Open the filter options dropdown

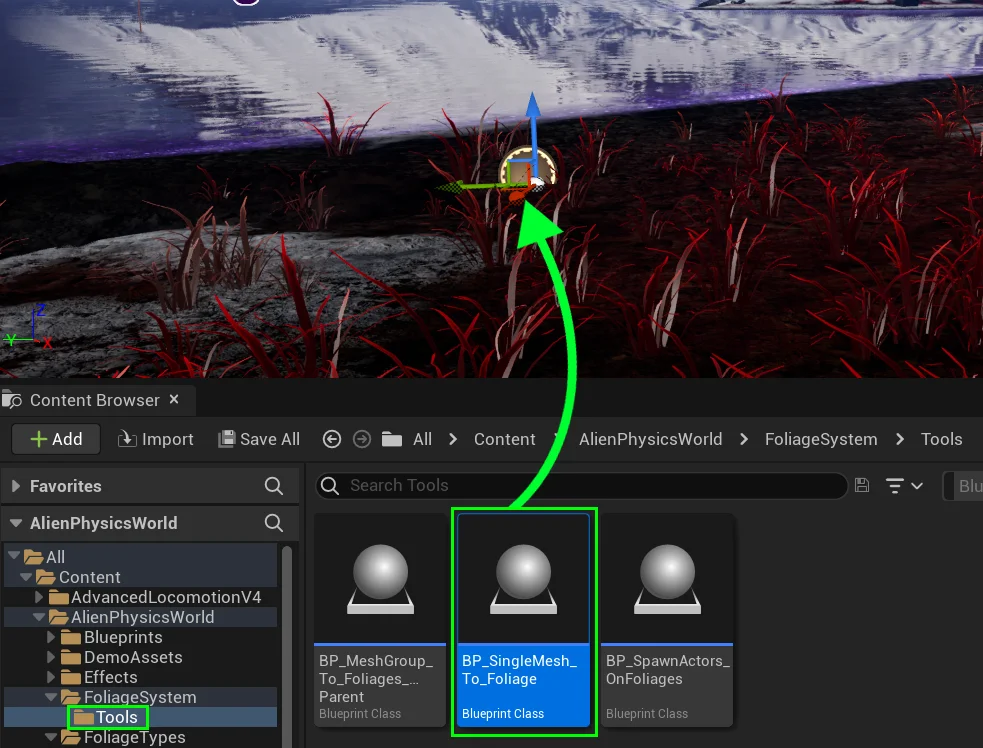[904, 486]
